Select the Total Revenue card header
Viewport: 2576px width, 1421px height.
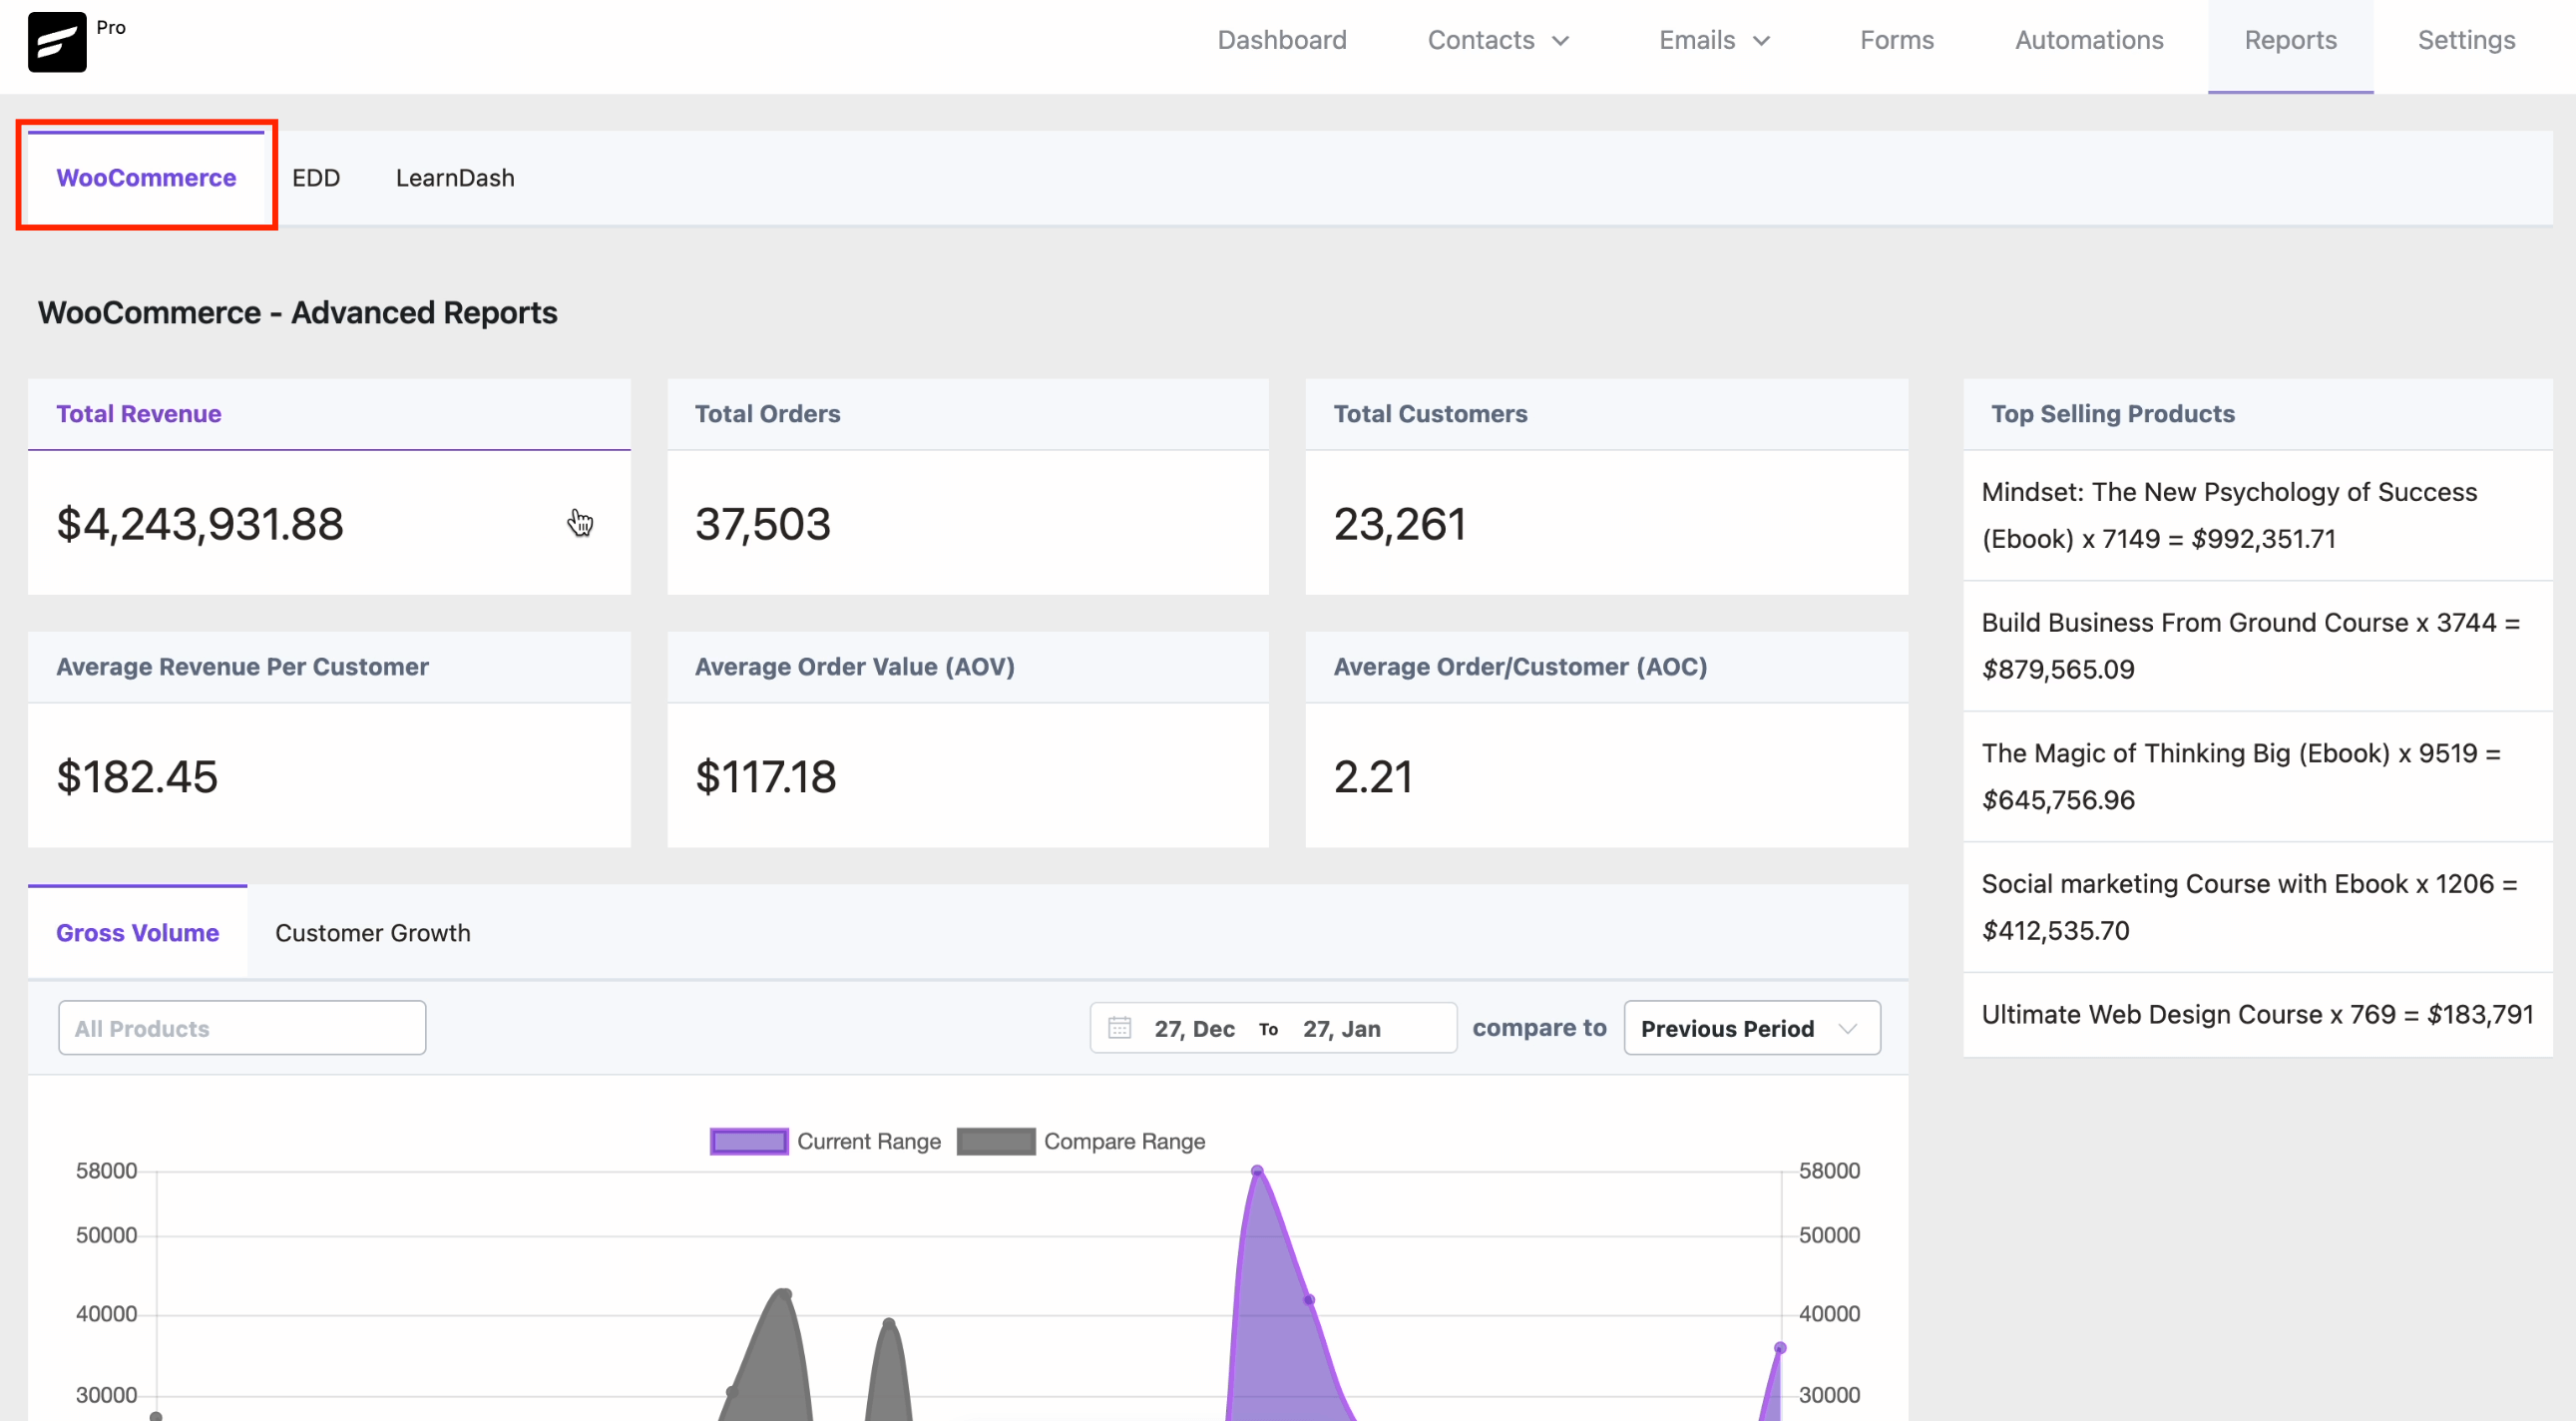click(329, 414)
